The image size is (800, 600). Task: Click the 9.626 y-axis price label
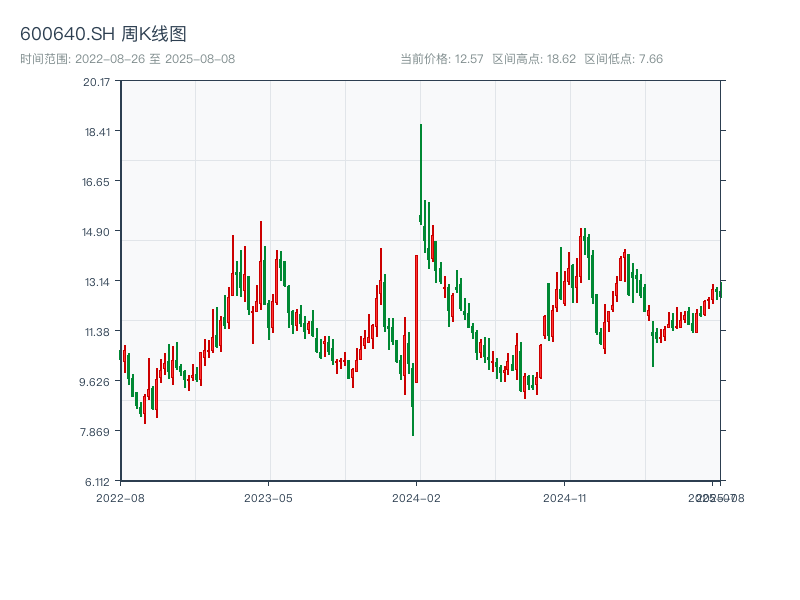coord(97,382)
